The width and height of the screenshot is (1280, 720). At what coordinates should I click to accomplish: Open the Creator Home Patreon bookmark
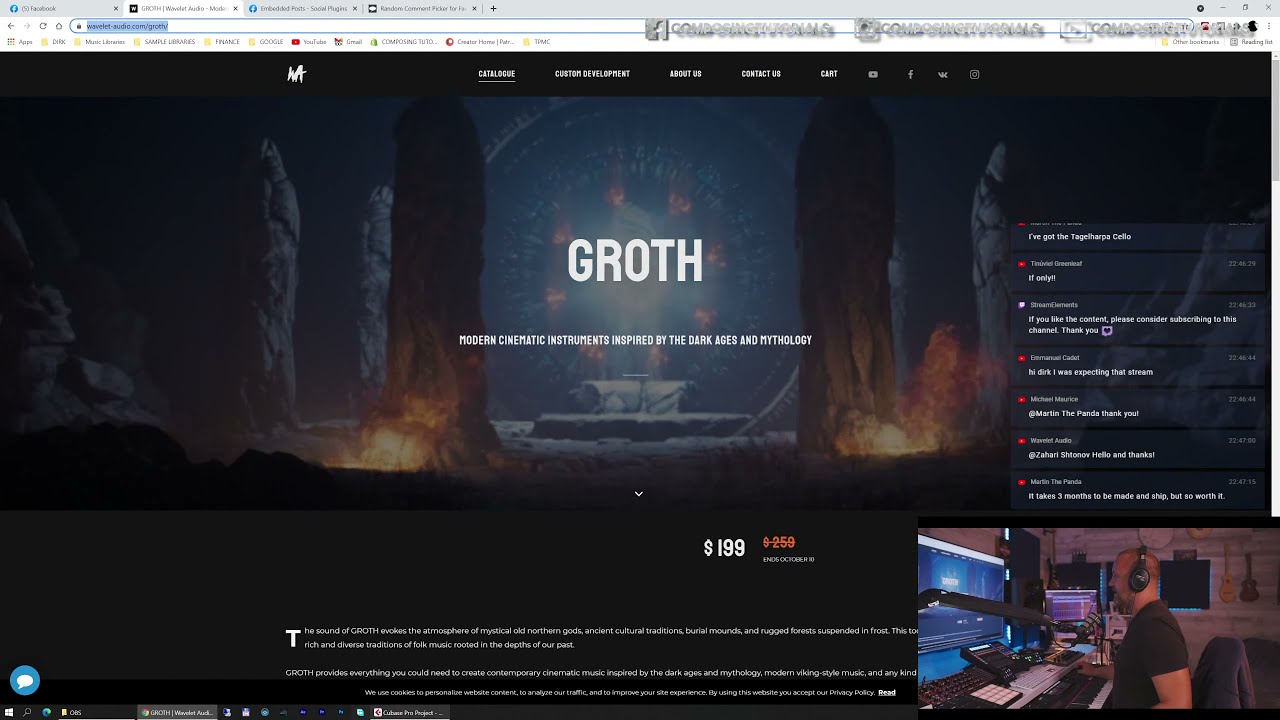pyautogui.click(x=481, y=42)
